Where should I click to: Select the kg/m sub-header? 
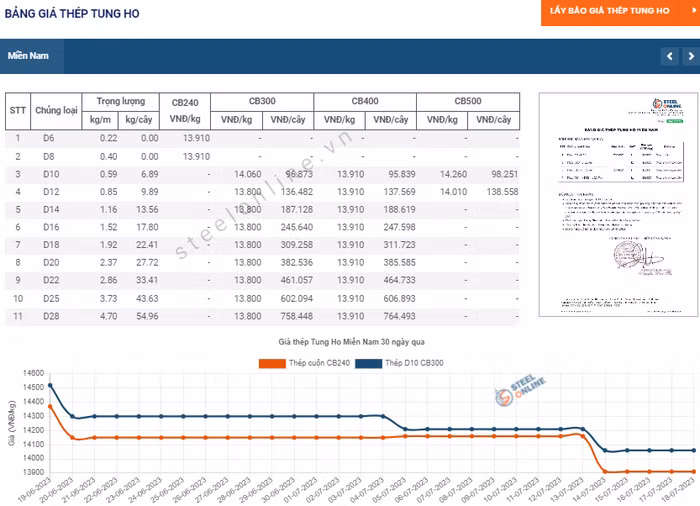100,120
